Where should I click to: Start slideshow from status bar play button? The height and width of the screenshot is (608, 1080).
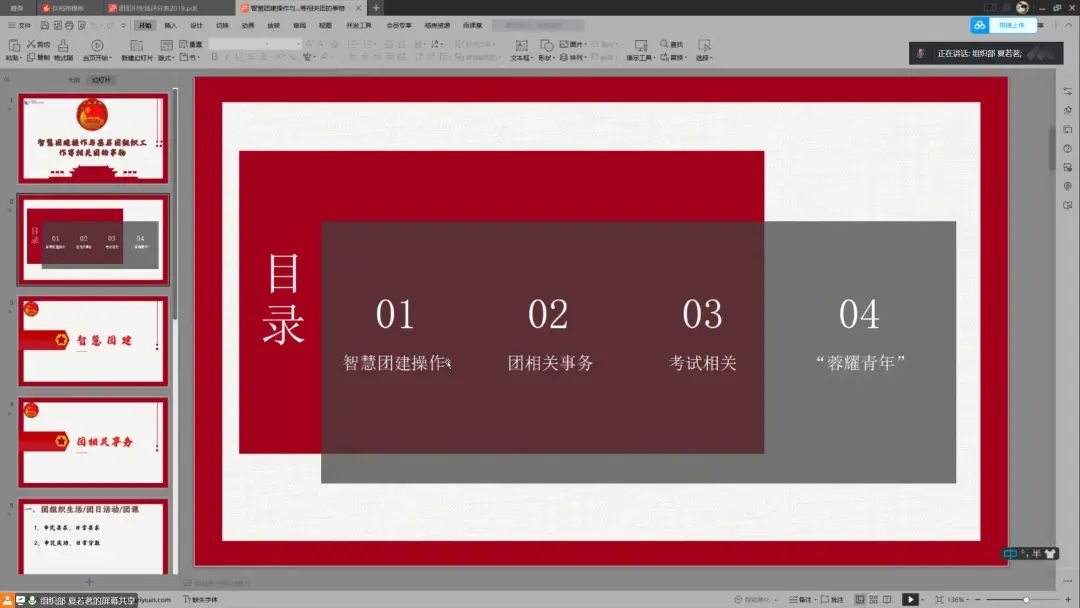point(910,599)
